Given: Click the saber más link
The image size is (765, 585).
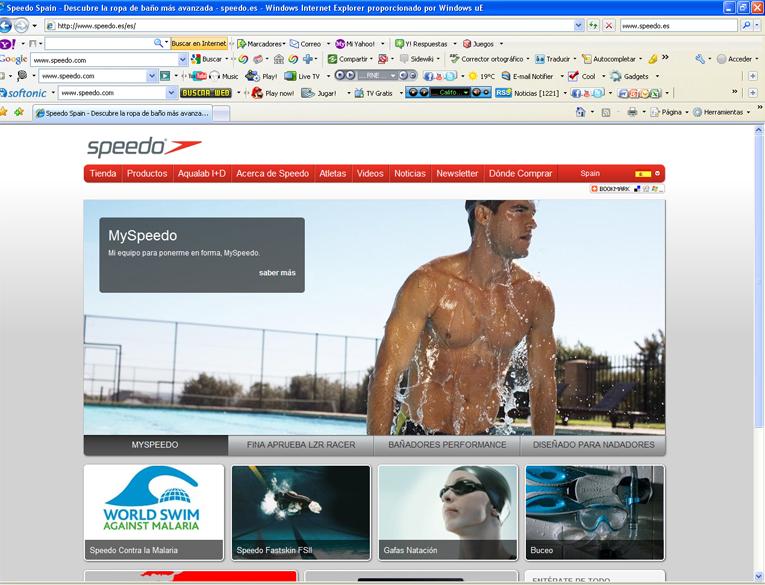Looking at the screenshot, I should [277, 273].
